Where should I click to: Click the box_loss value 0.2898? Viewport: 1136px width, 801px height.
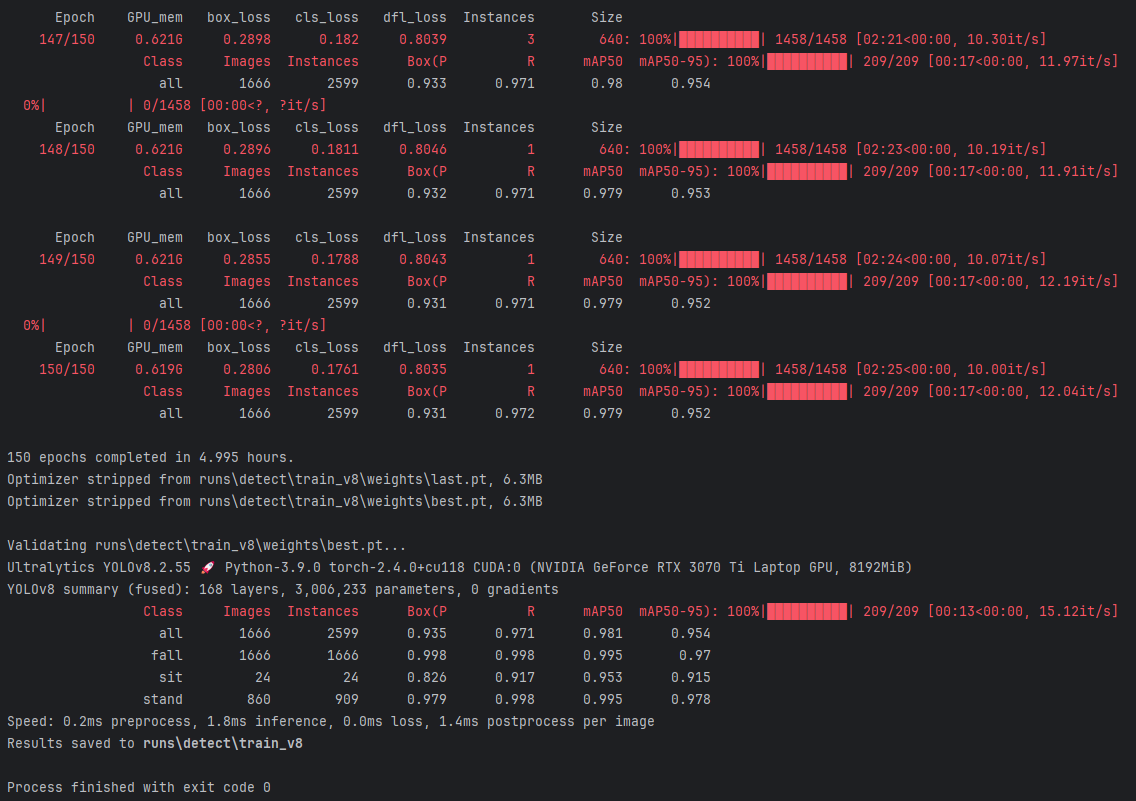(x=247, y=39)
